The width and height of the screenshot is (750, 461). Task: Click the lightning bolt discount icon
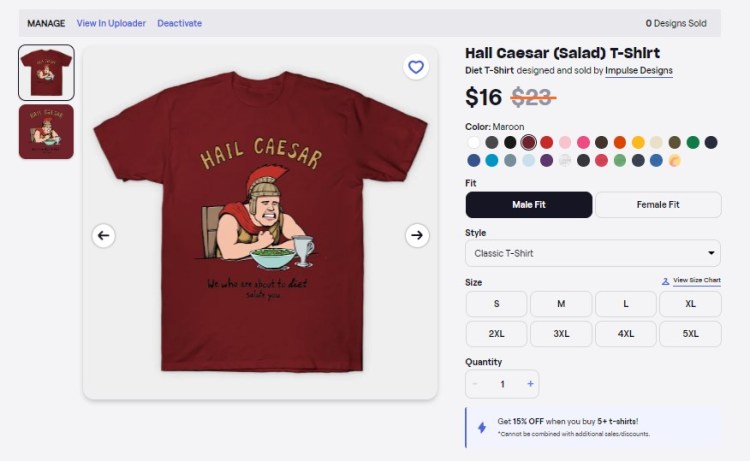[482, 427]
